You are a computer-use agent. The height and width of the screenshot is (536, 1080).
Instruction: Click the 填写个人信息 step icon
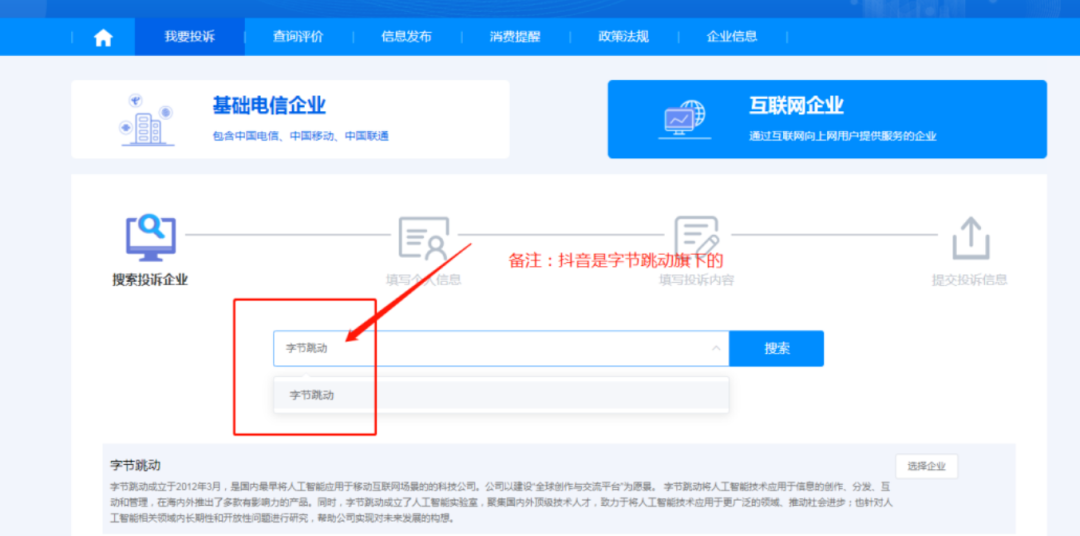[424, 238]
